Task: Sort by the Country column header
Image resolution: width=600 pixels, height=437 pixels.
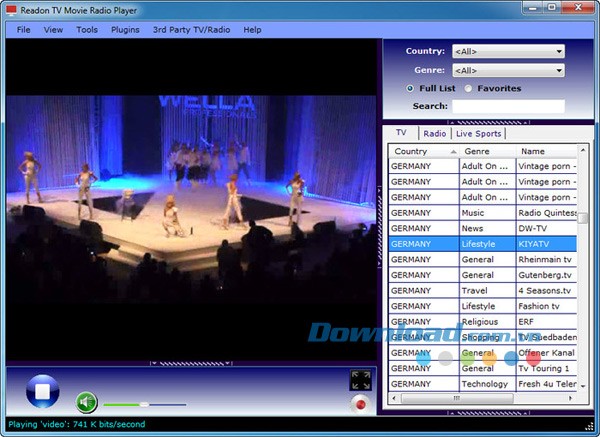Action: pyautogui.click(x=424, y=151)
